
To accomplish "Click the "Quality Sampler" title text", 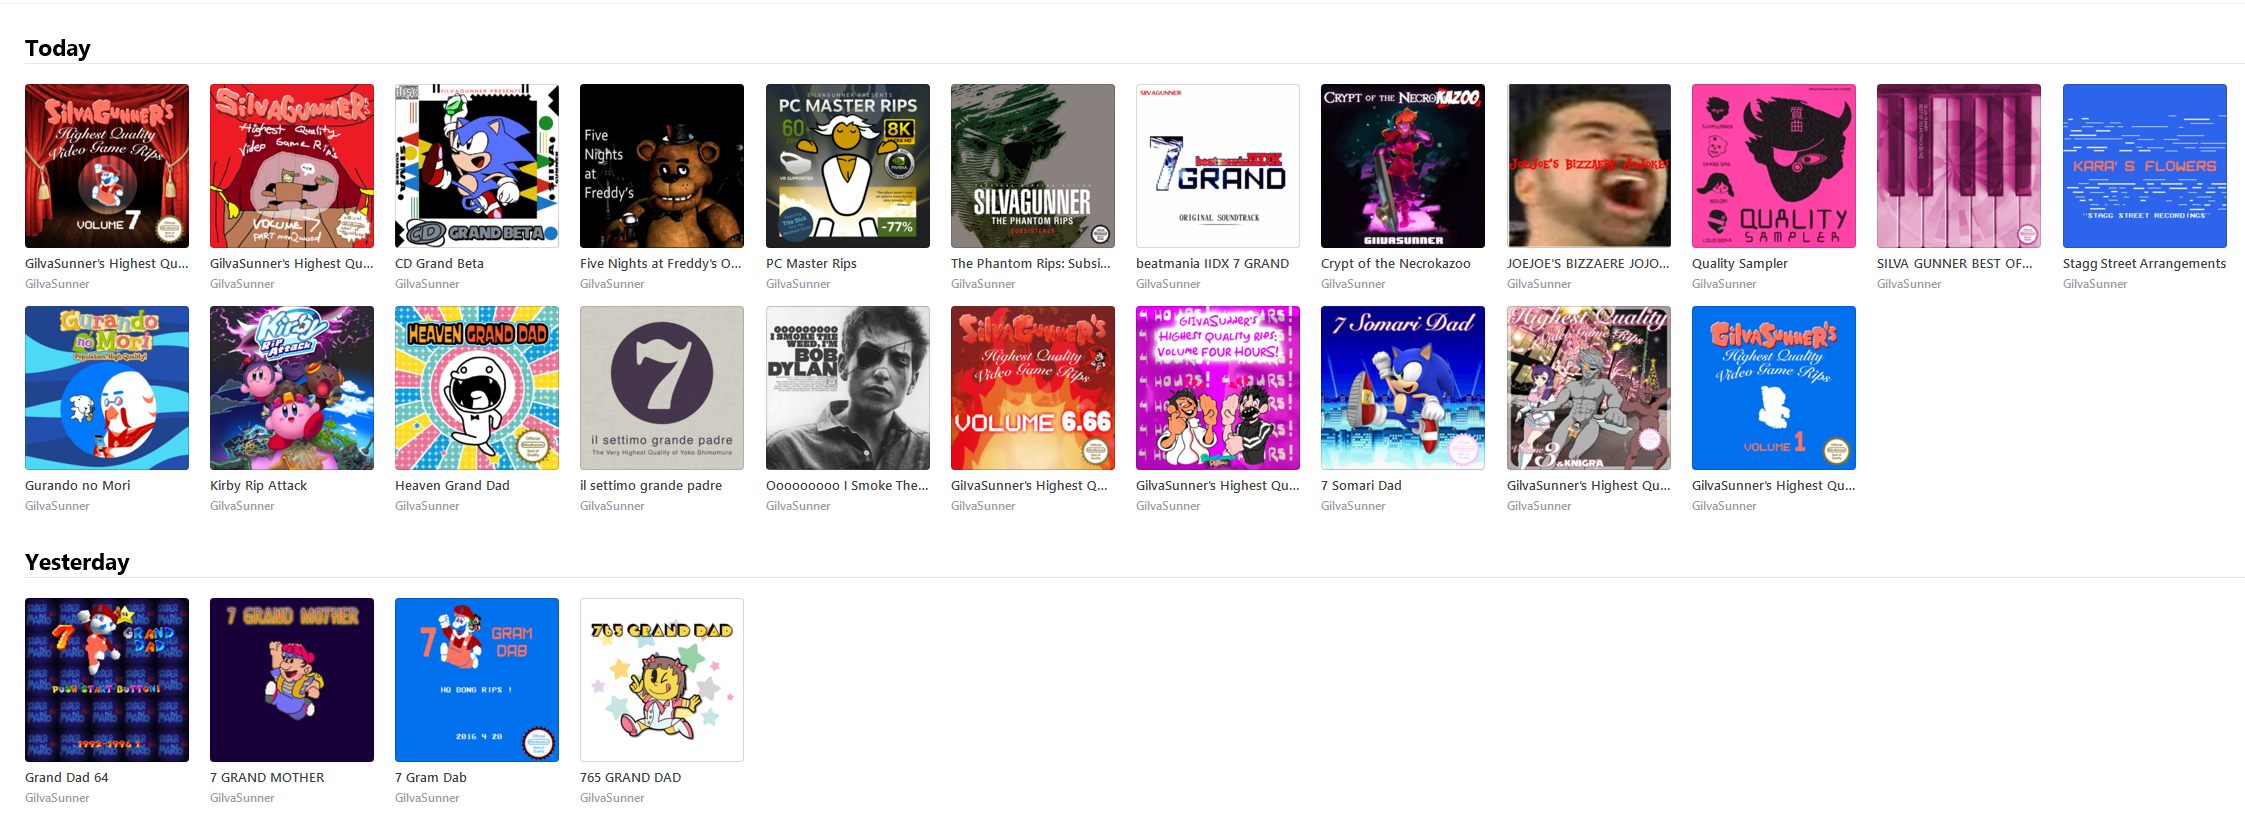I will pos(1740,264).
